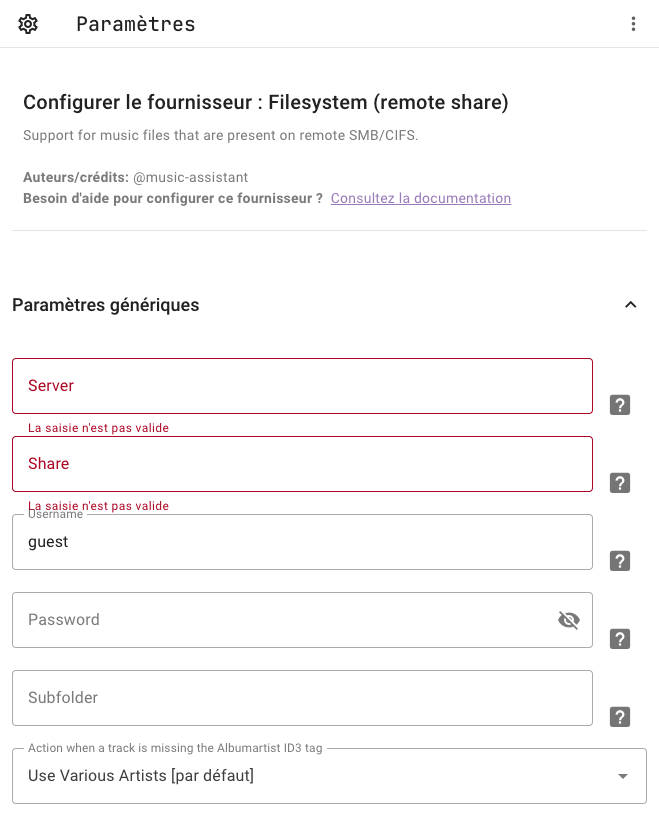Click the Paramètres génériques section heading

106,305
